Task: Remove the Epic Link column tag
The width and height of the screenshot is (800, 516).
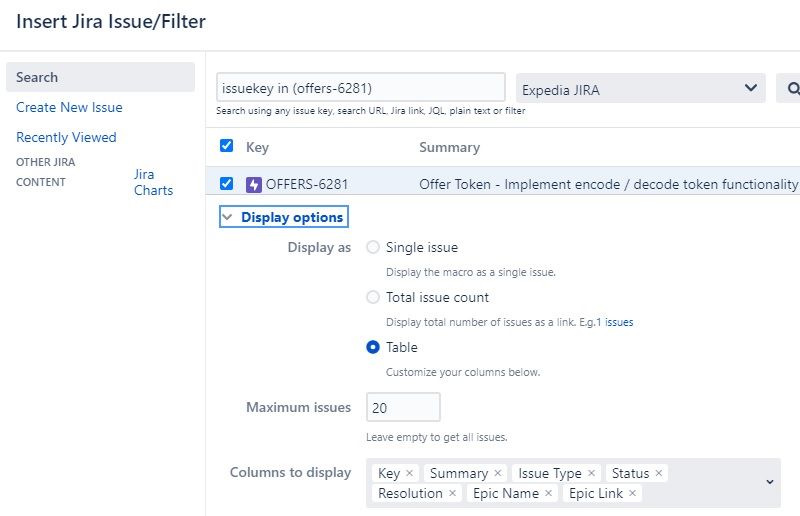Action: pyautogui.click(x=632, y=493)
